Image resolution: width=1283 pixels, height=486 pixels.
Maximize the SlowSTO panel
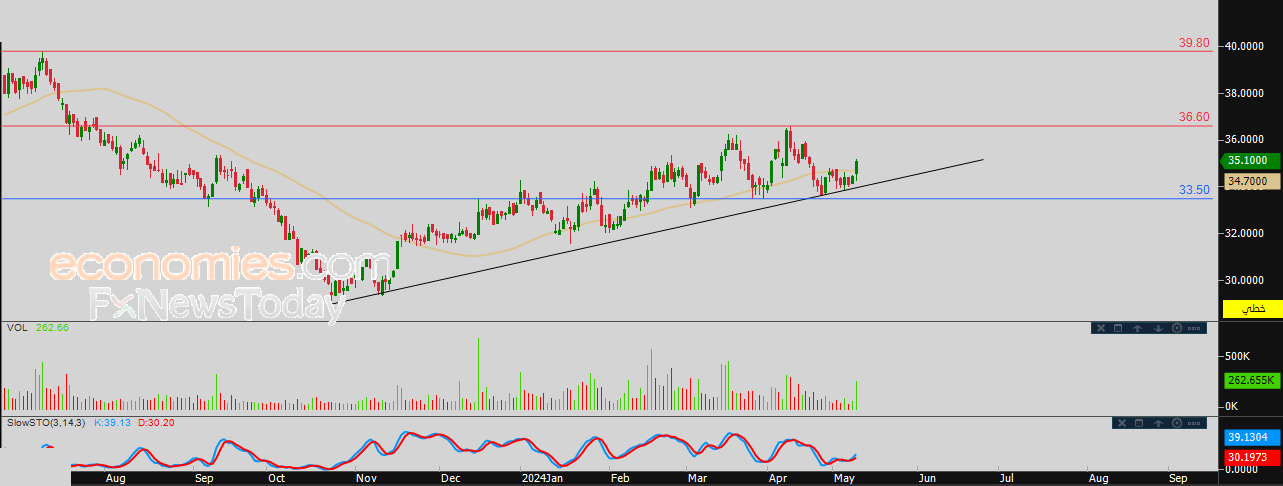[1138, 424]
